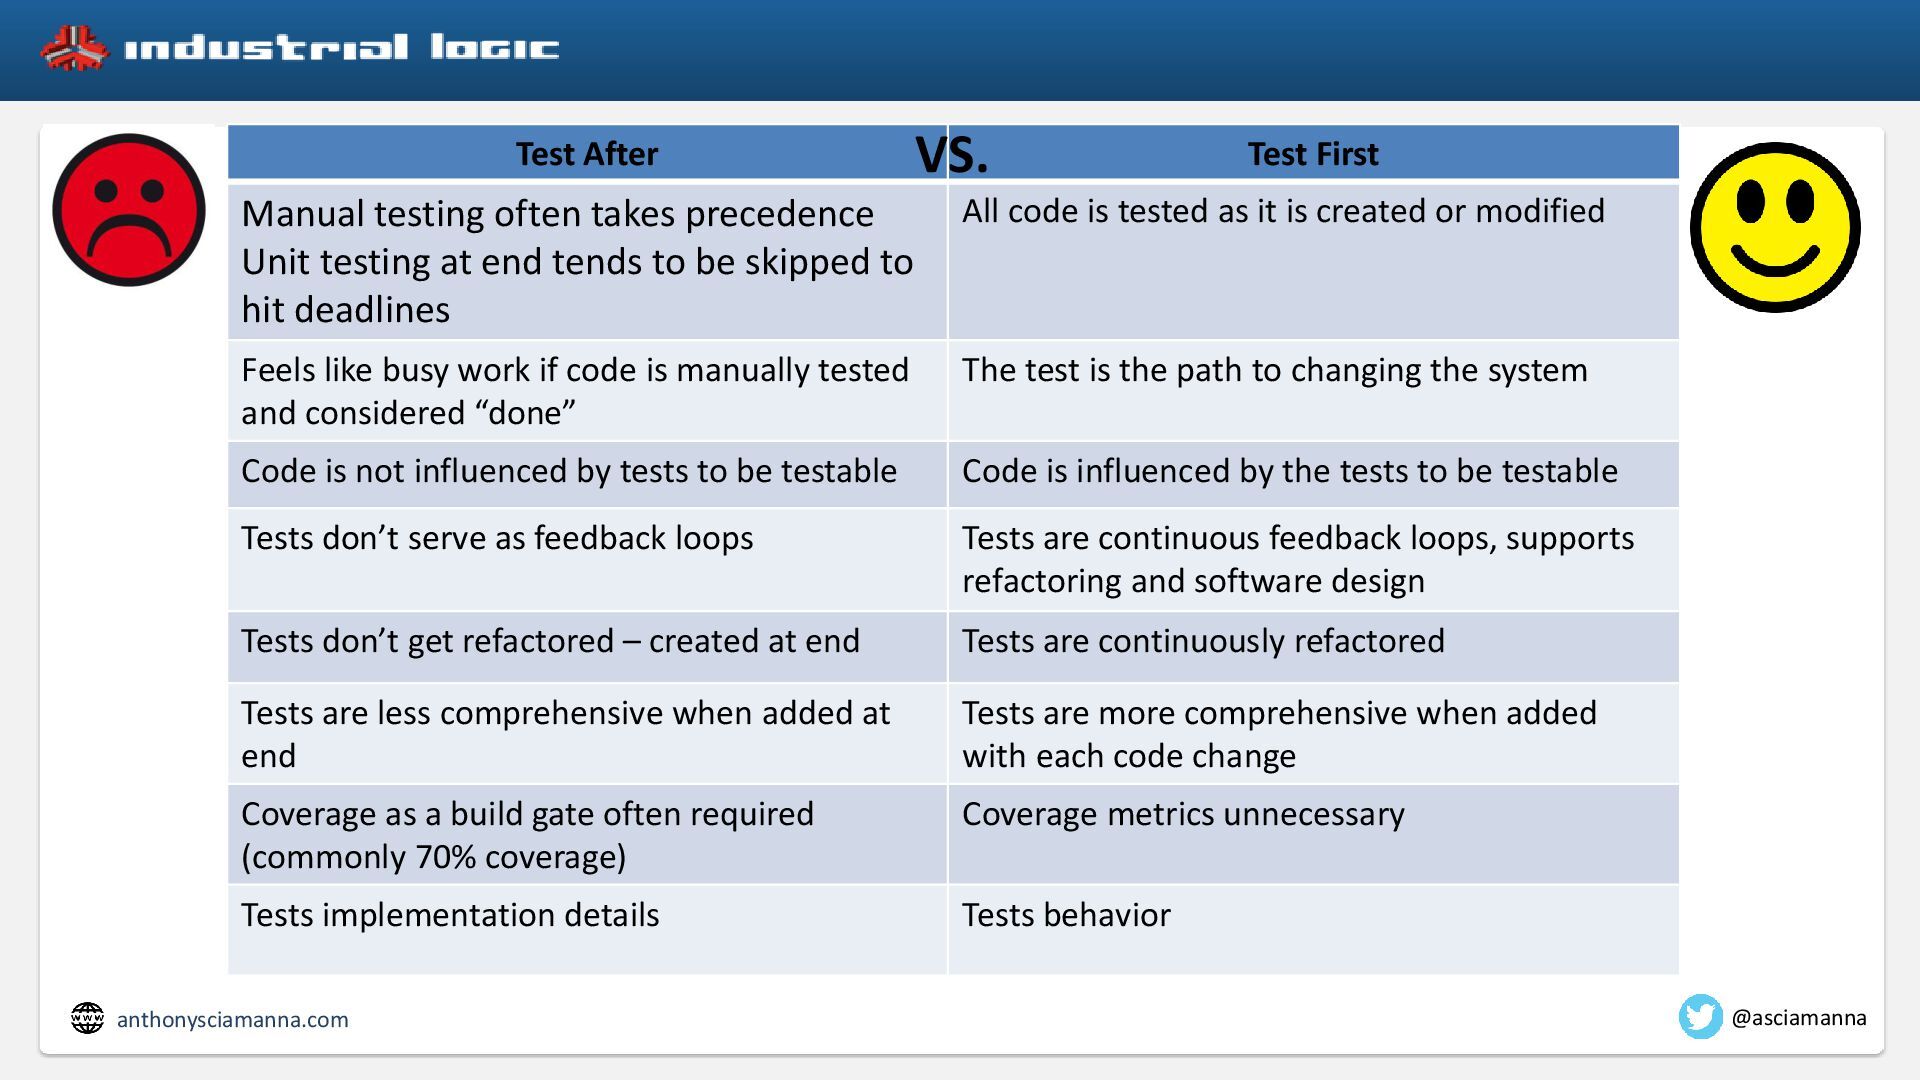Image resolution: width=1920 pixels, height=1080 pixels.
Task: Open the @asciamanna Twitter handle
Action: point(1798,1018)
